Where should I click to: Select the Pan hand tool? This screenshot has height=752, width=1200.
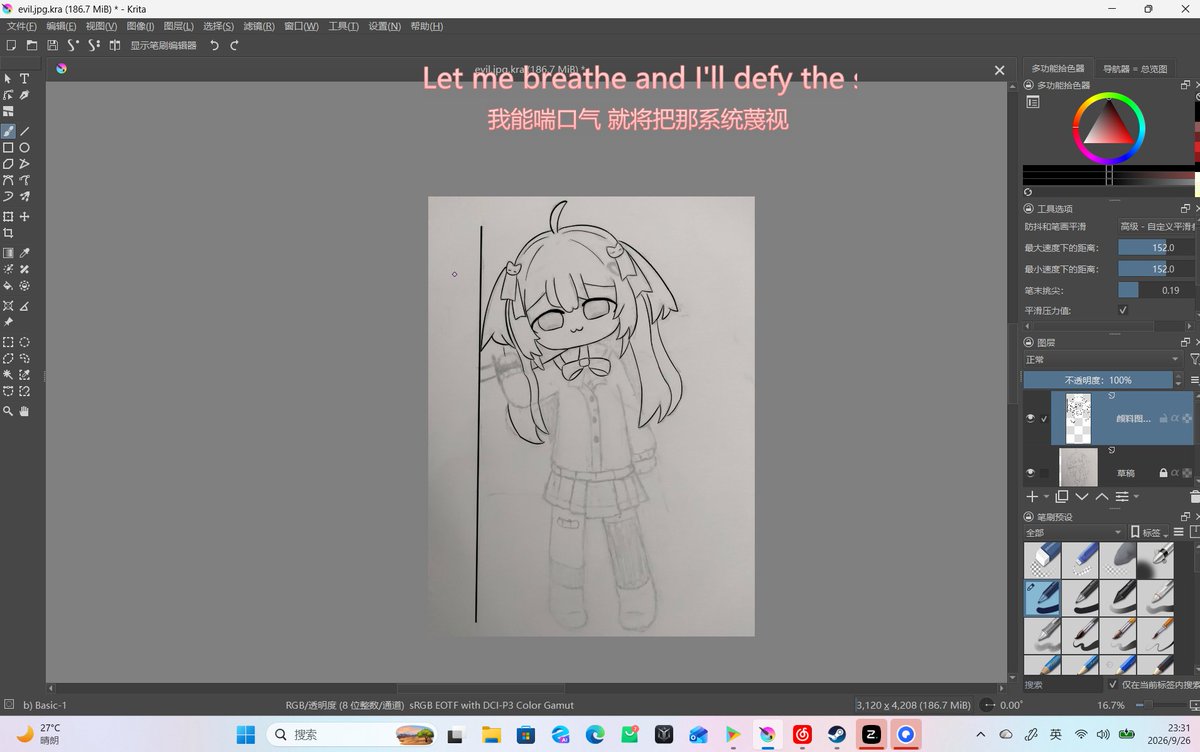(x=25, y=411)
